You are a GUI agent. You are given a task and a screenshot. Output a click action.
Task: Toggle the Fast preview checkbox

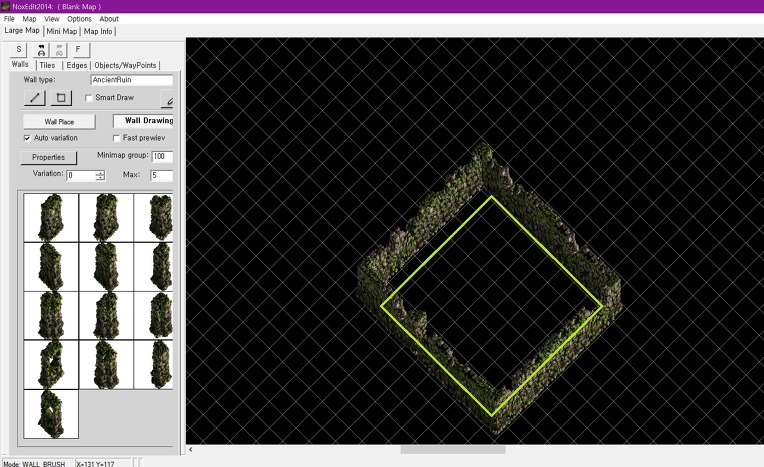(x=116, y=138)
